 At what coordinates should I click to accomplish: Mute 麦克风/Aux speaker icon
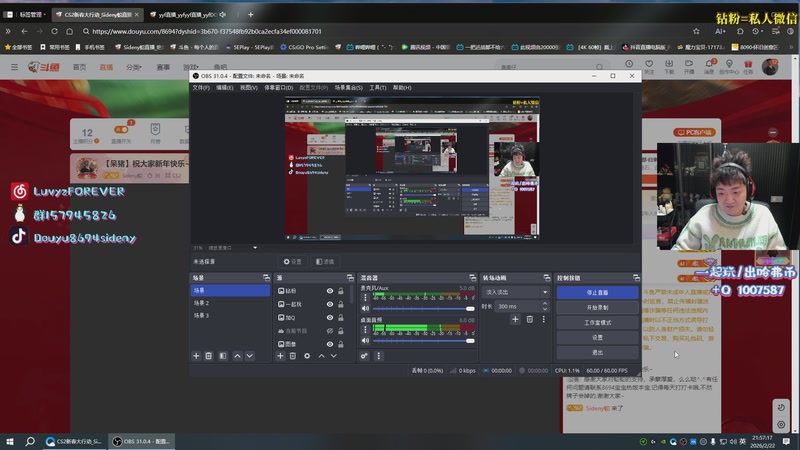click(x=365, y=309)
